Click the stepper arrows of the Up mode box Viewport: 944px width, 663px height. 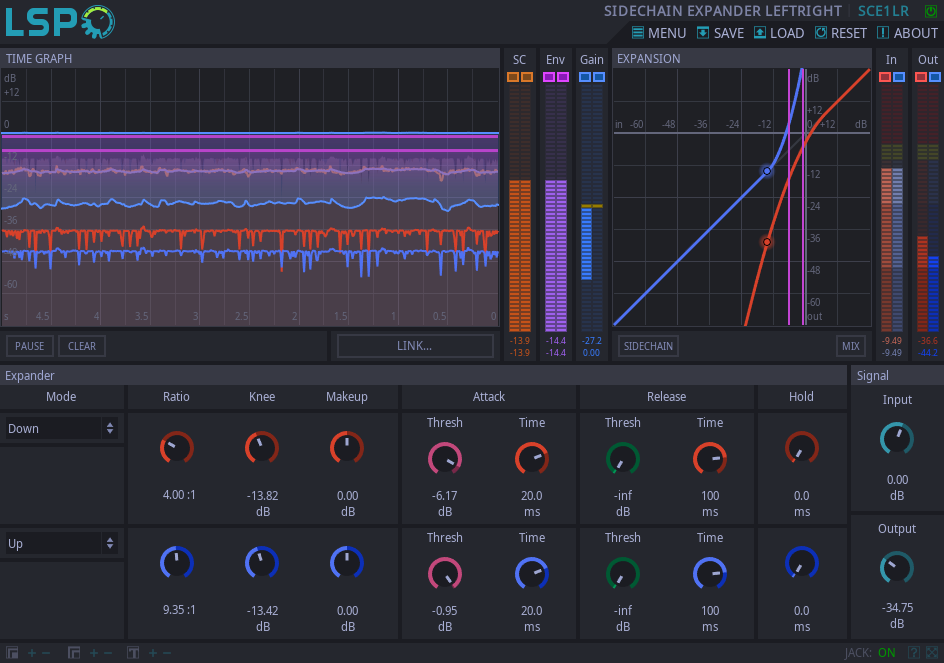pos(110,543)
